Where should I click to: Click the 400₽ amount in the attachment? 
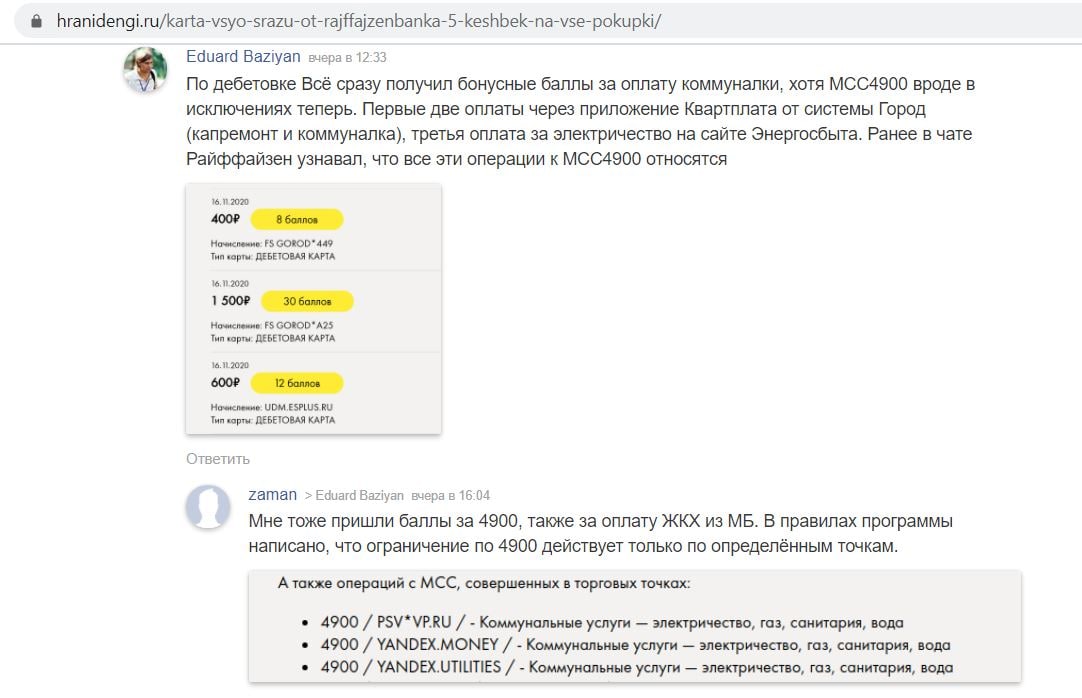pyautogui.click(x=225, y=219)
